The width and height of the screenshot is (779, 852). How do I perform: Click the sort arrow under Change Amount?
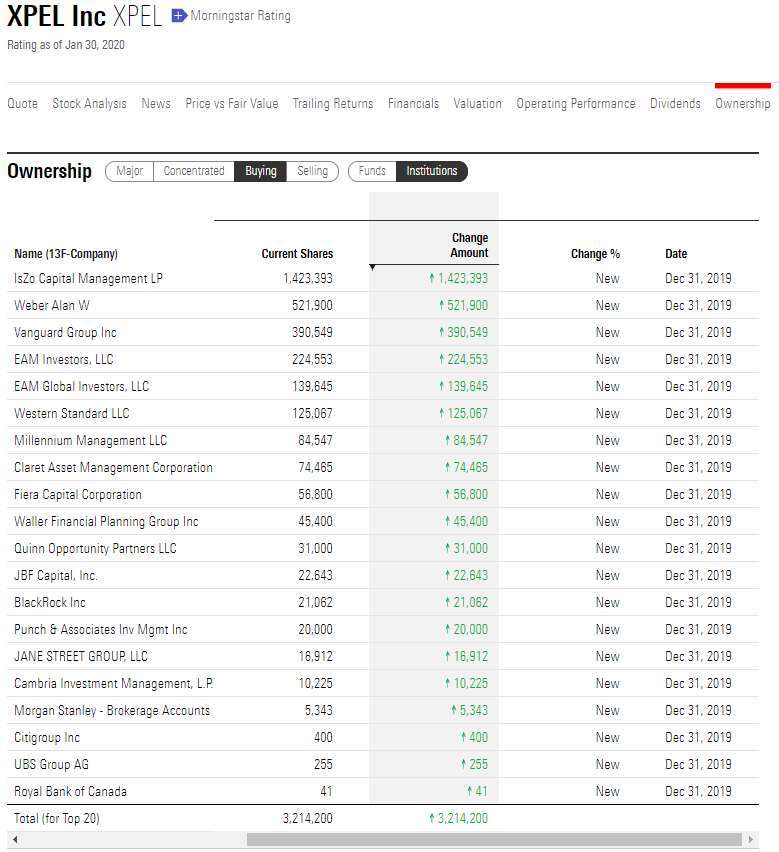[x=372, y=267]
